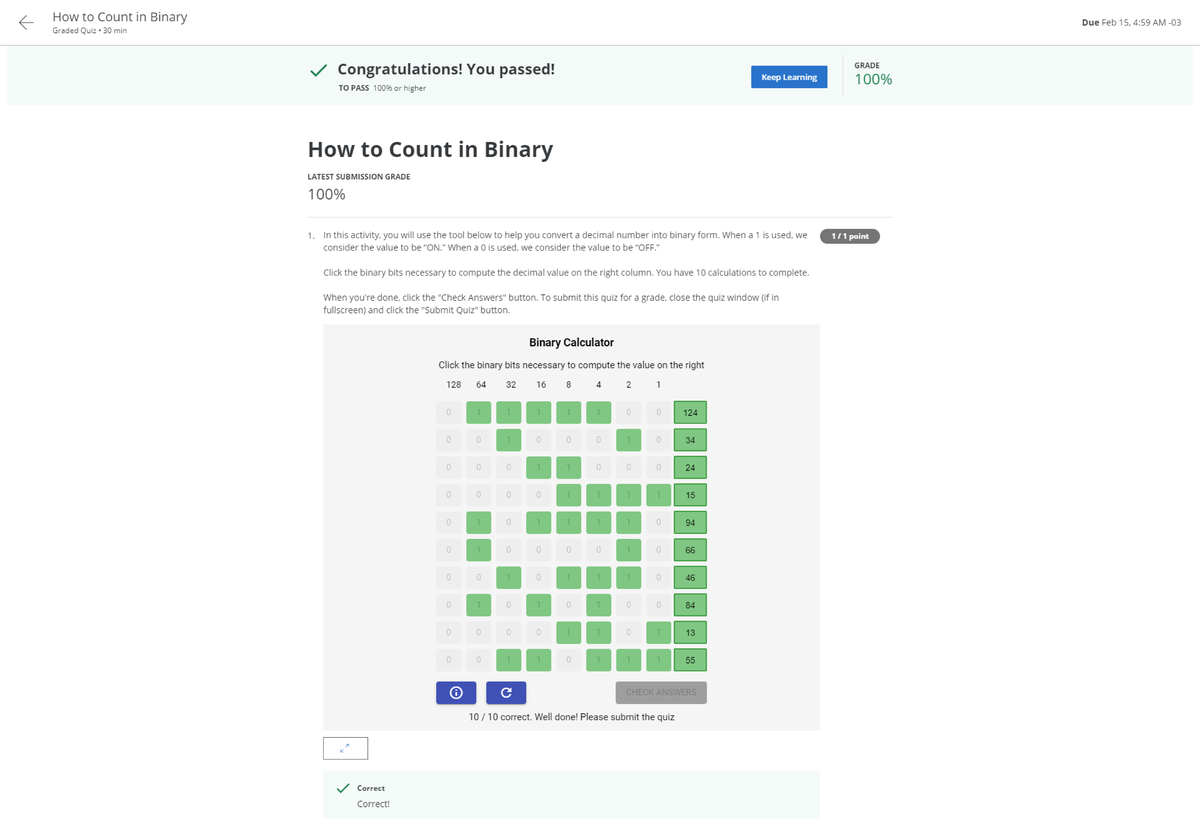
Task: Toggle the 16 bit in the row showing 24
Action: point(538,467)
